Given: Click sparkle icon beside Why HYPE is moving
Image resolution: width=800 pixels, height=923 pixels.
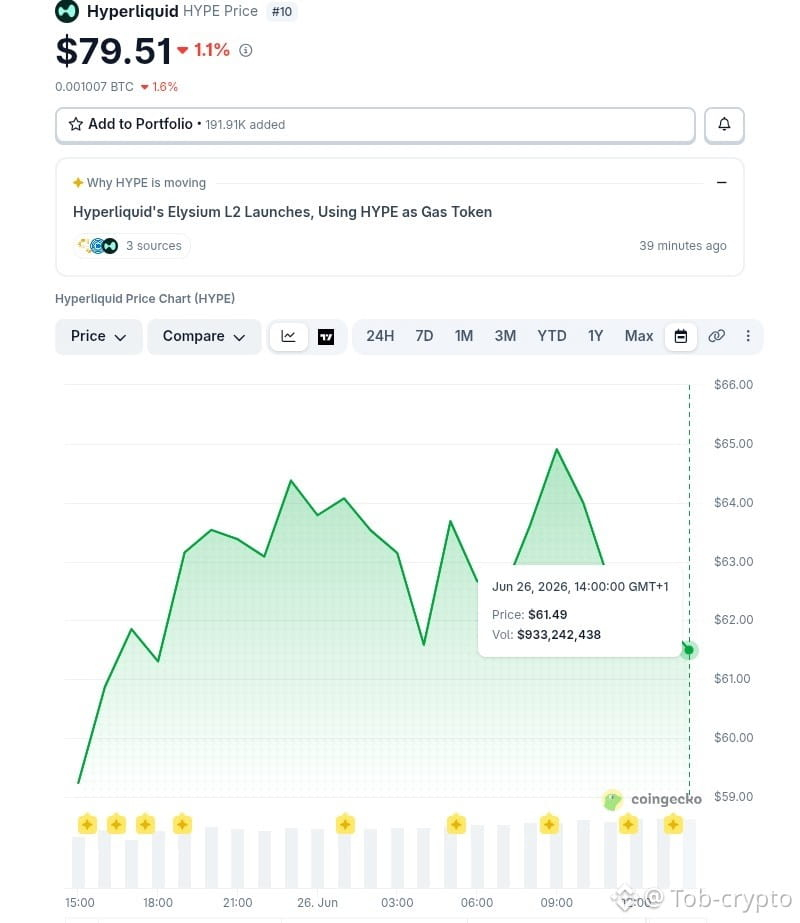Looking at the screenshot, I should 78,182.
